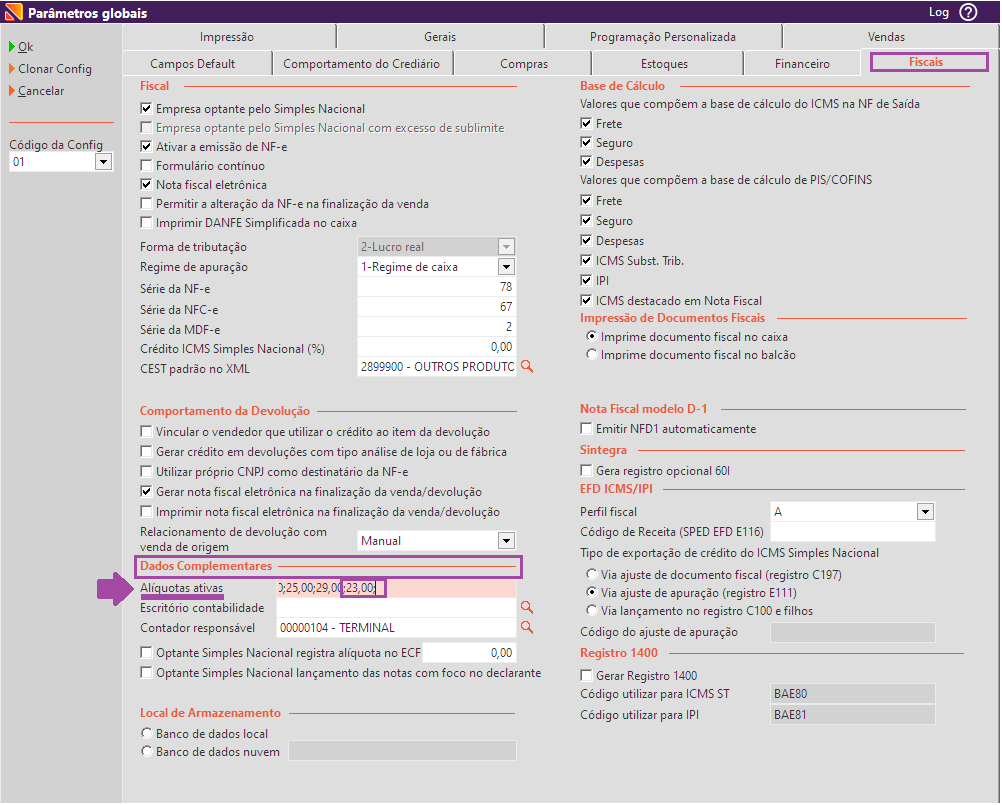1002x805 pixels.
Task: Toggle Gerar nota fiscal eletrônica na finalização
Action: pyautogui.click(x=146, y=491)
